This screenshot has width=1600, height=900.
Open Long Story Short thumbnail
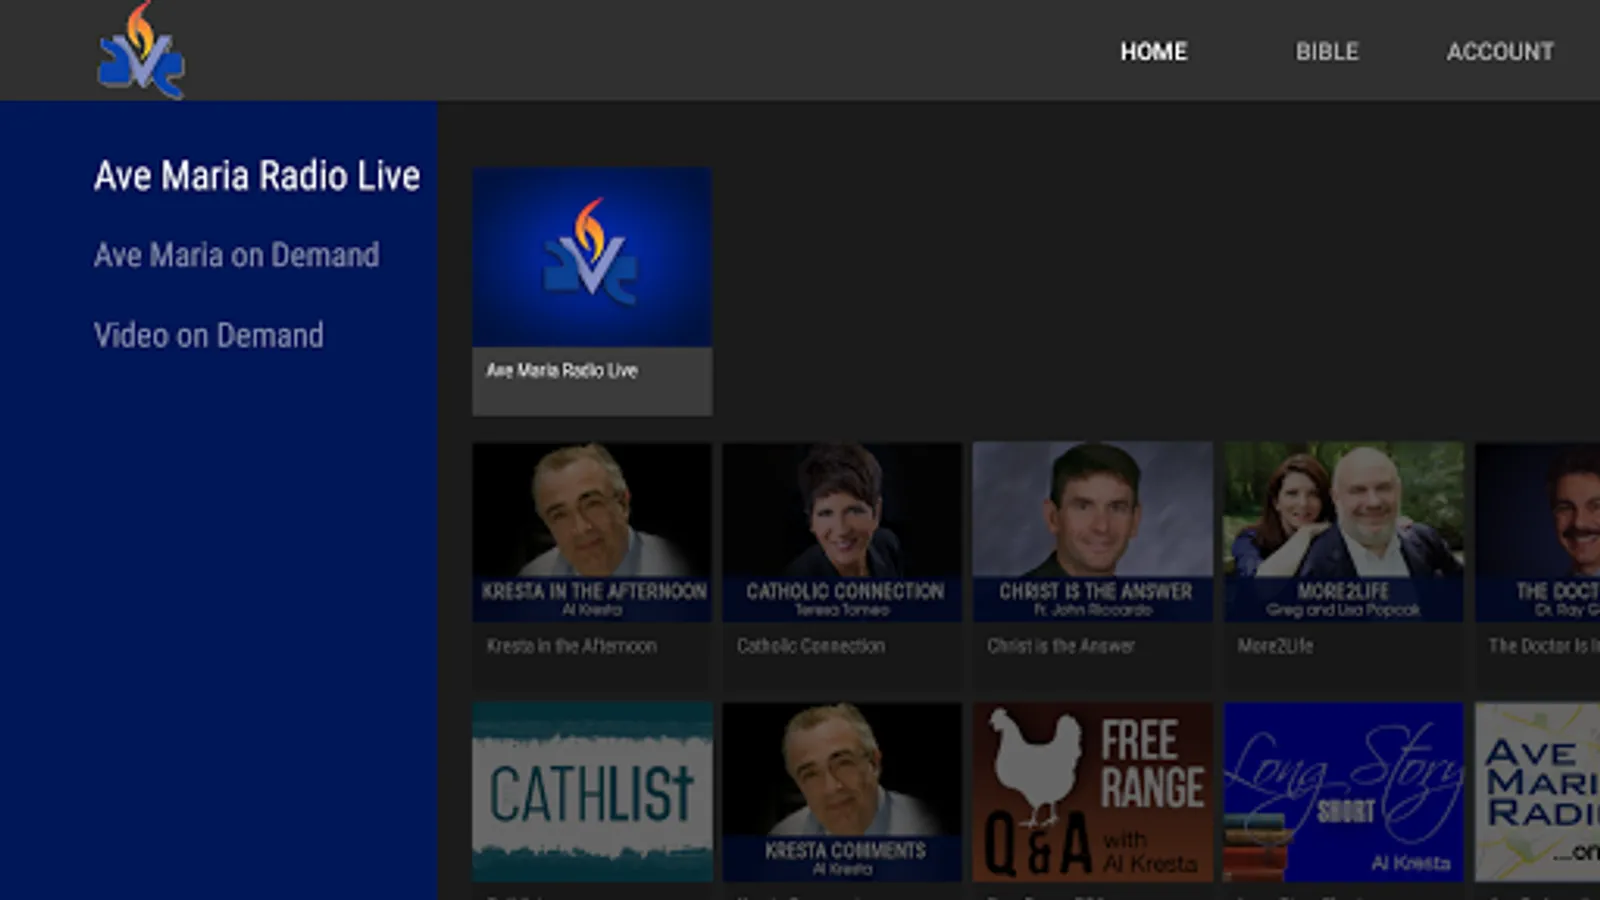[1343, 792]
